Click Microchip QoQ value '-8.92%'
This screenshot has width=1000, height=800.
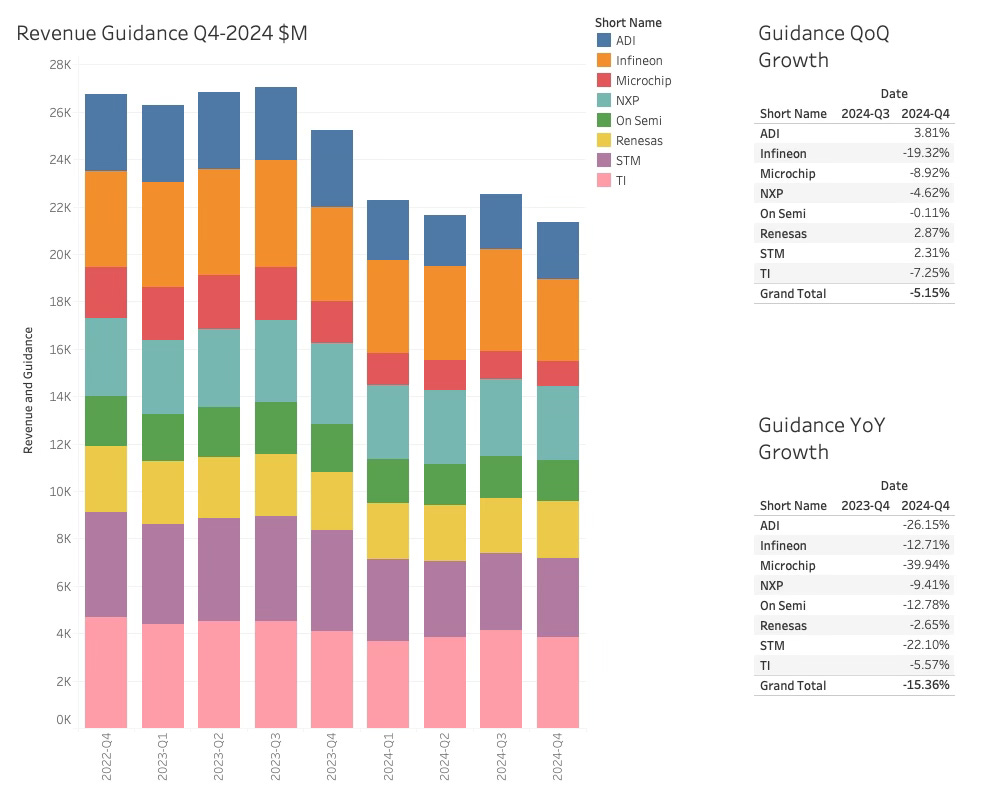[929, 173]
